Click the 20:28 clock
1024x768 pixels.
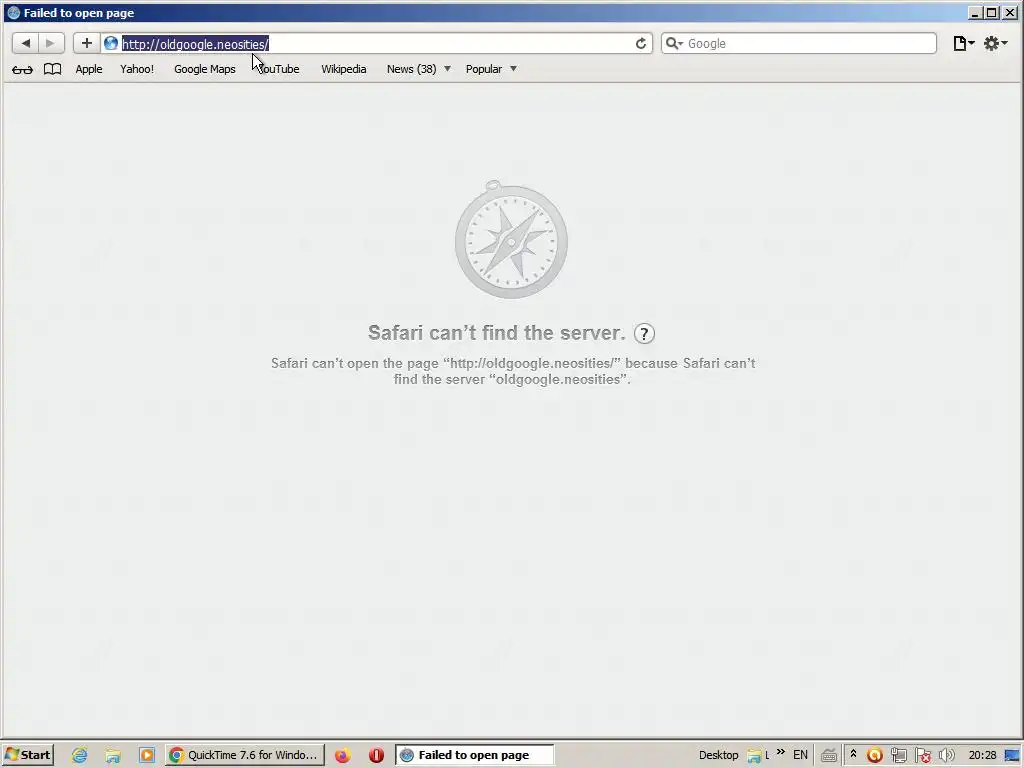[983, 755]
